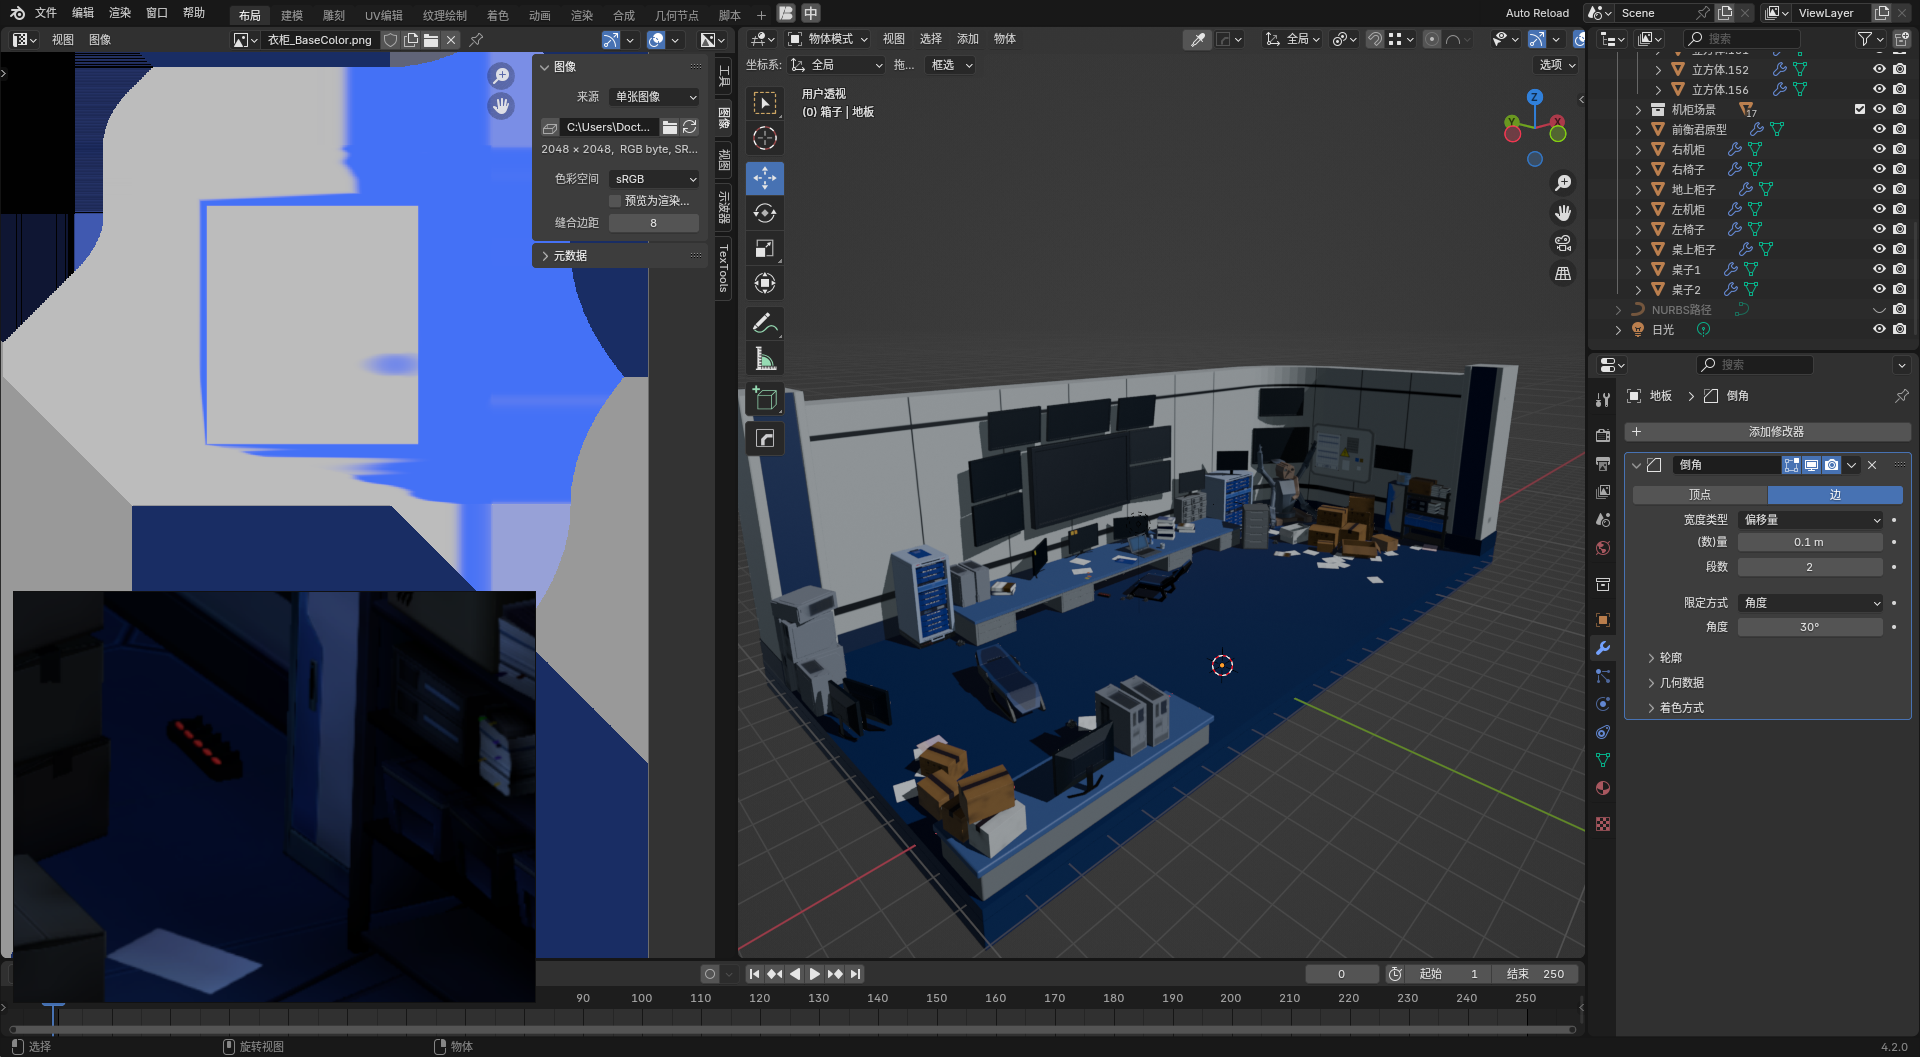Switch to the UV编辑 workspace tab
Viewport: 1920px width, 1057px height.
(x=383, y=15)
